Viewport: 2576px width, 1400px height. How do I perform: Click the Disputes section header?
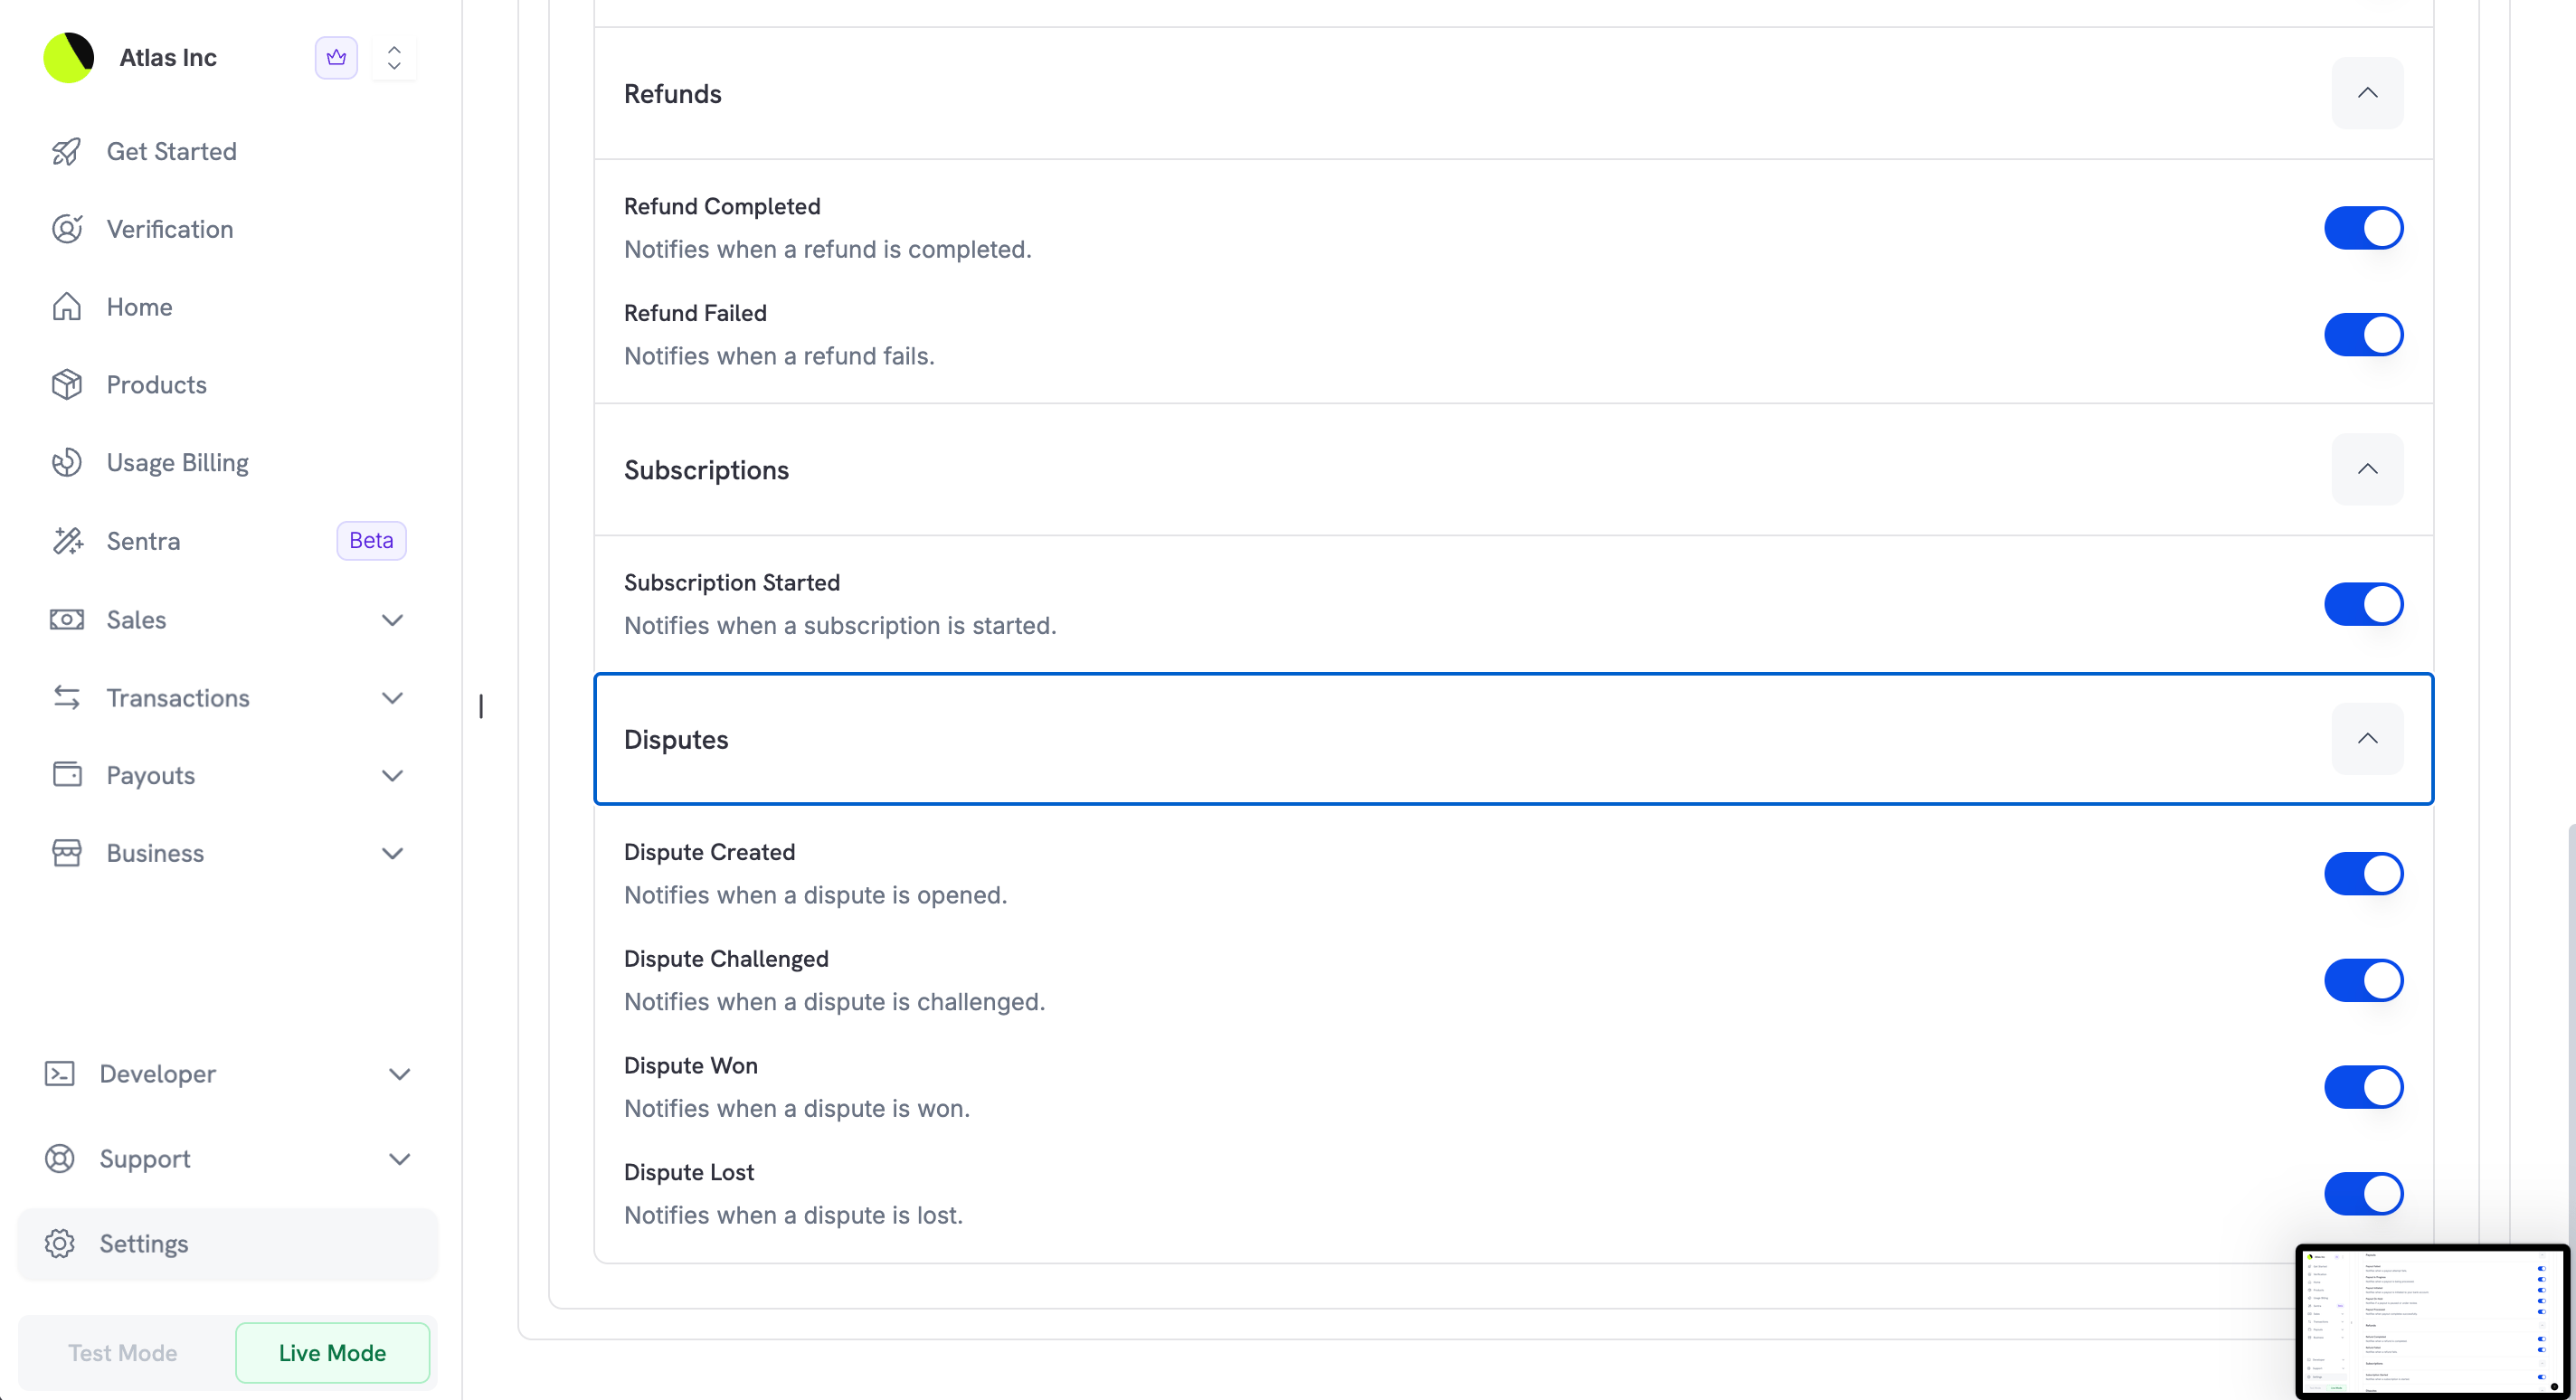coord(1513,739)
